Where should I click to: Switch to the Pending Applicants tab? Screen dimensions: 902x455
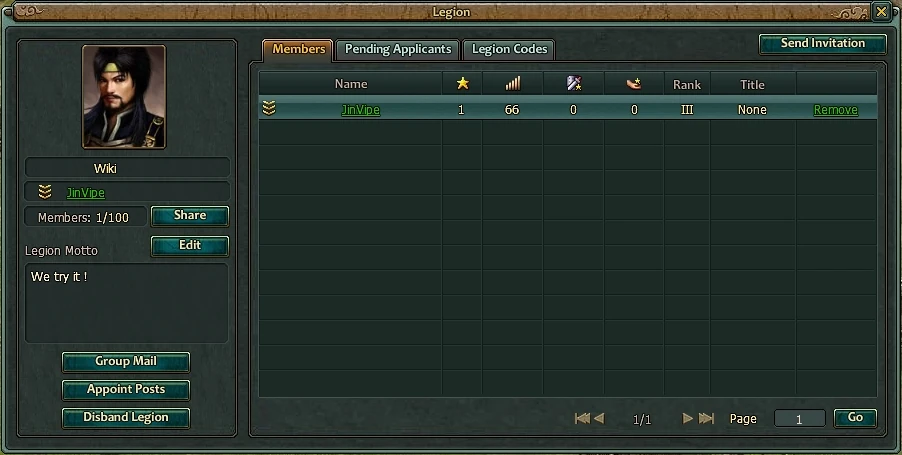click(x=398, y=49)
